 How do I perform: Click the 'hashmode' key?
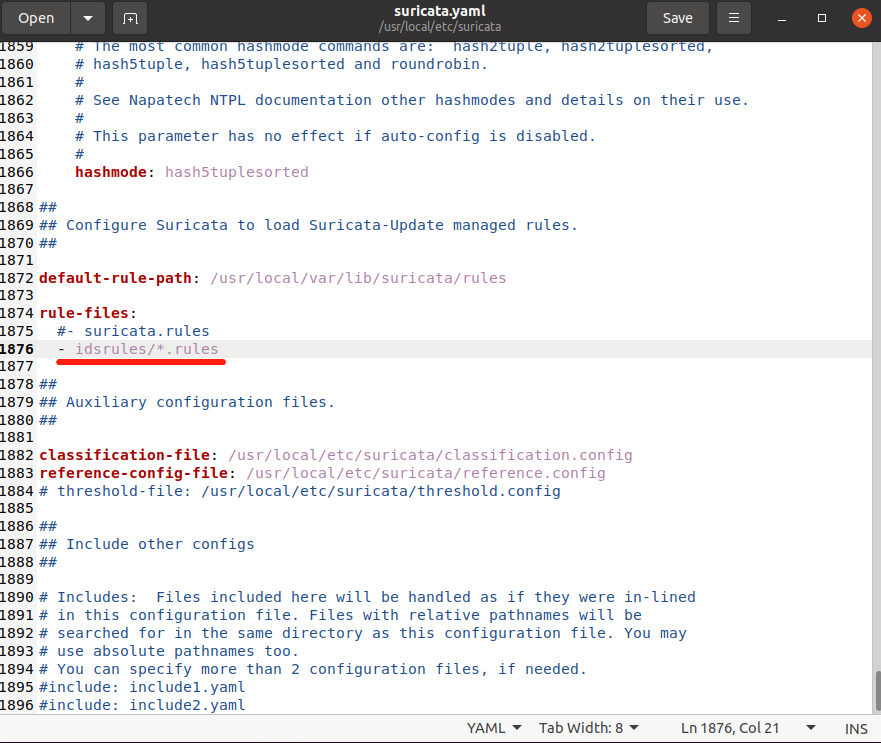pyautogui.click(x=111, y=172)
